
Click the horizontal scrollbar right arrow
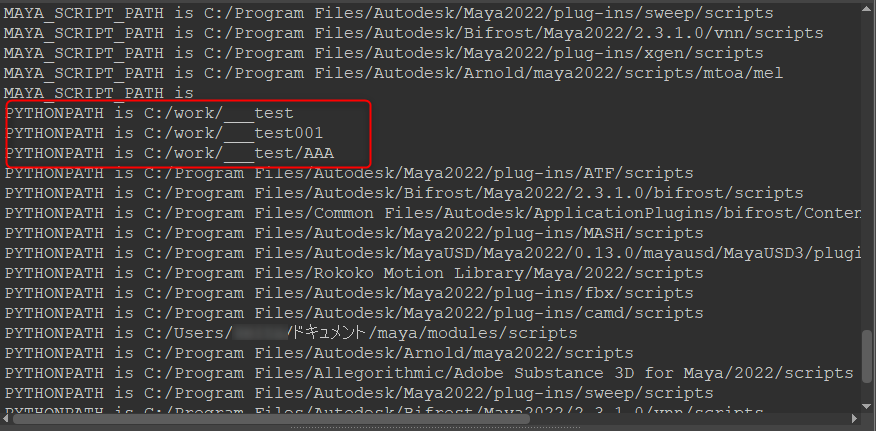854,419
